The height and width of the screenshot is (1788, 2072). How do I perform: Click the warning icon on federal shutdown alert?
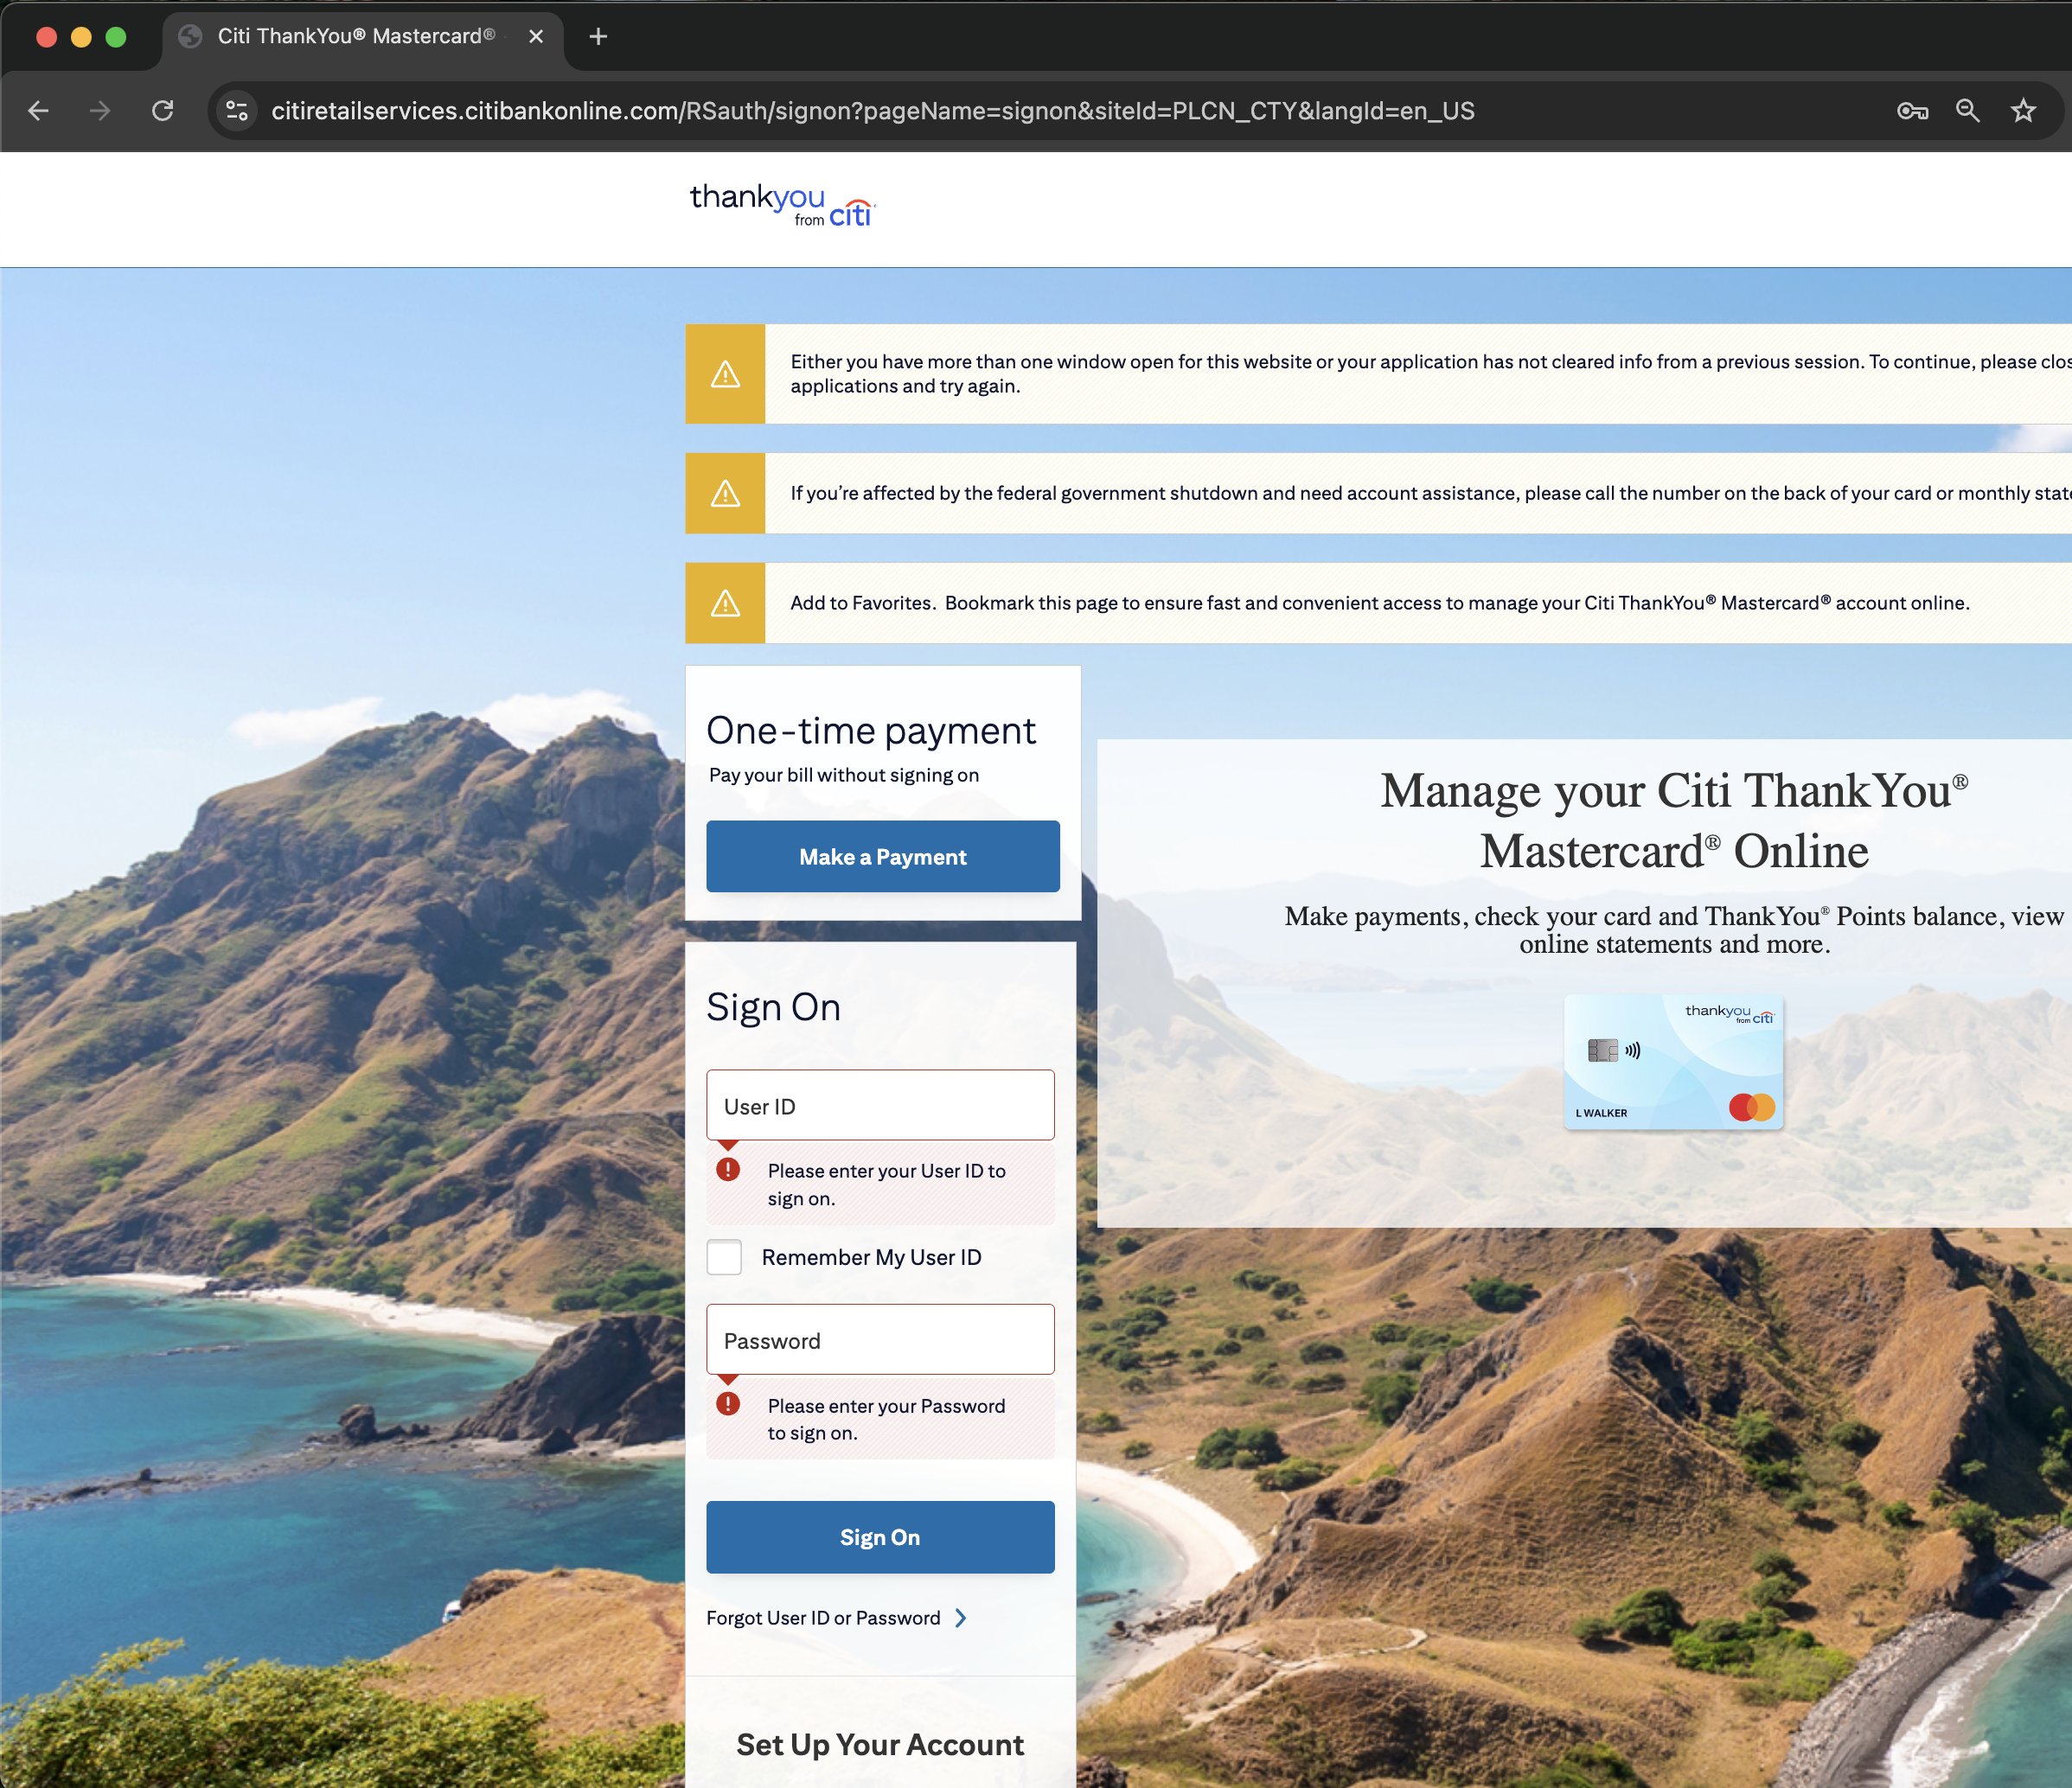coord(725,494)
